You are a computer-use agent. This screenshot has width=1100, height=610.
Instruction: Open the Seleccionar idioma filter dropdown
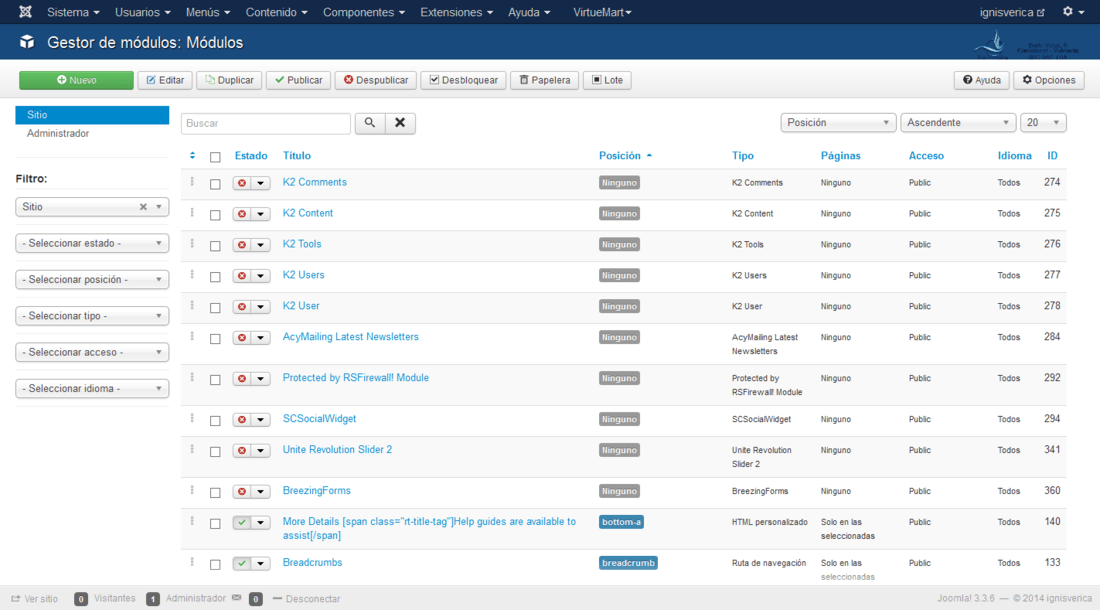(92, 388)
